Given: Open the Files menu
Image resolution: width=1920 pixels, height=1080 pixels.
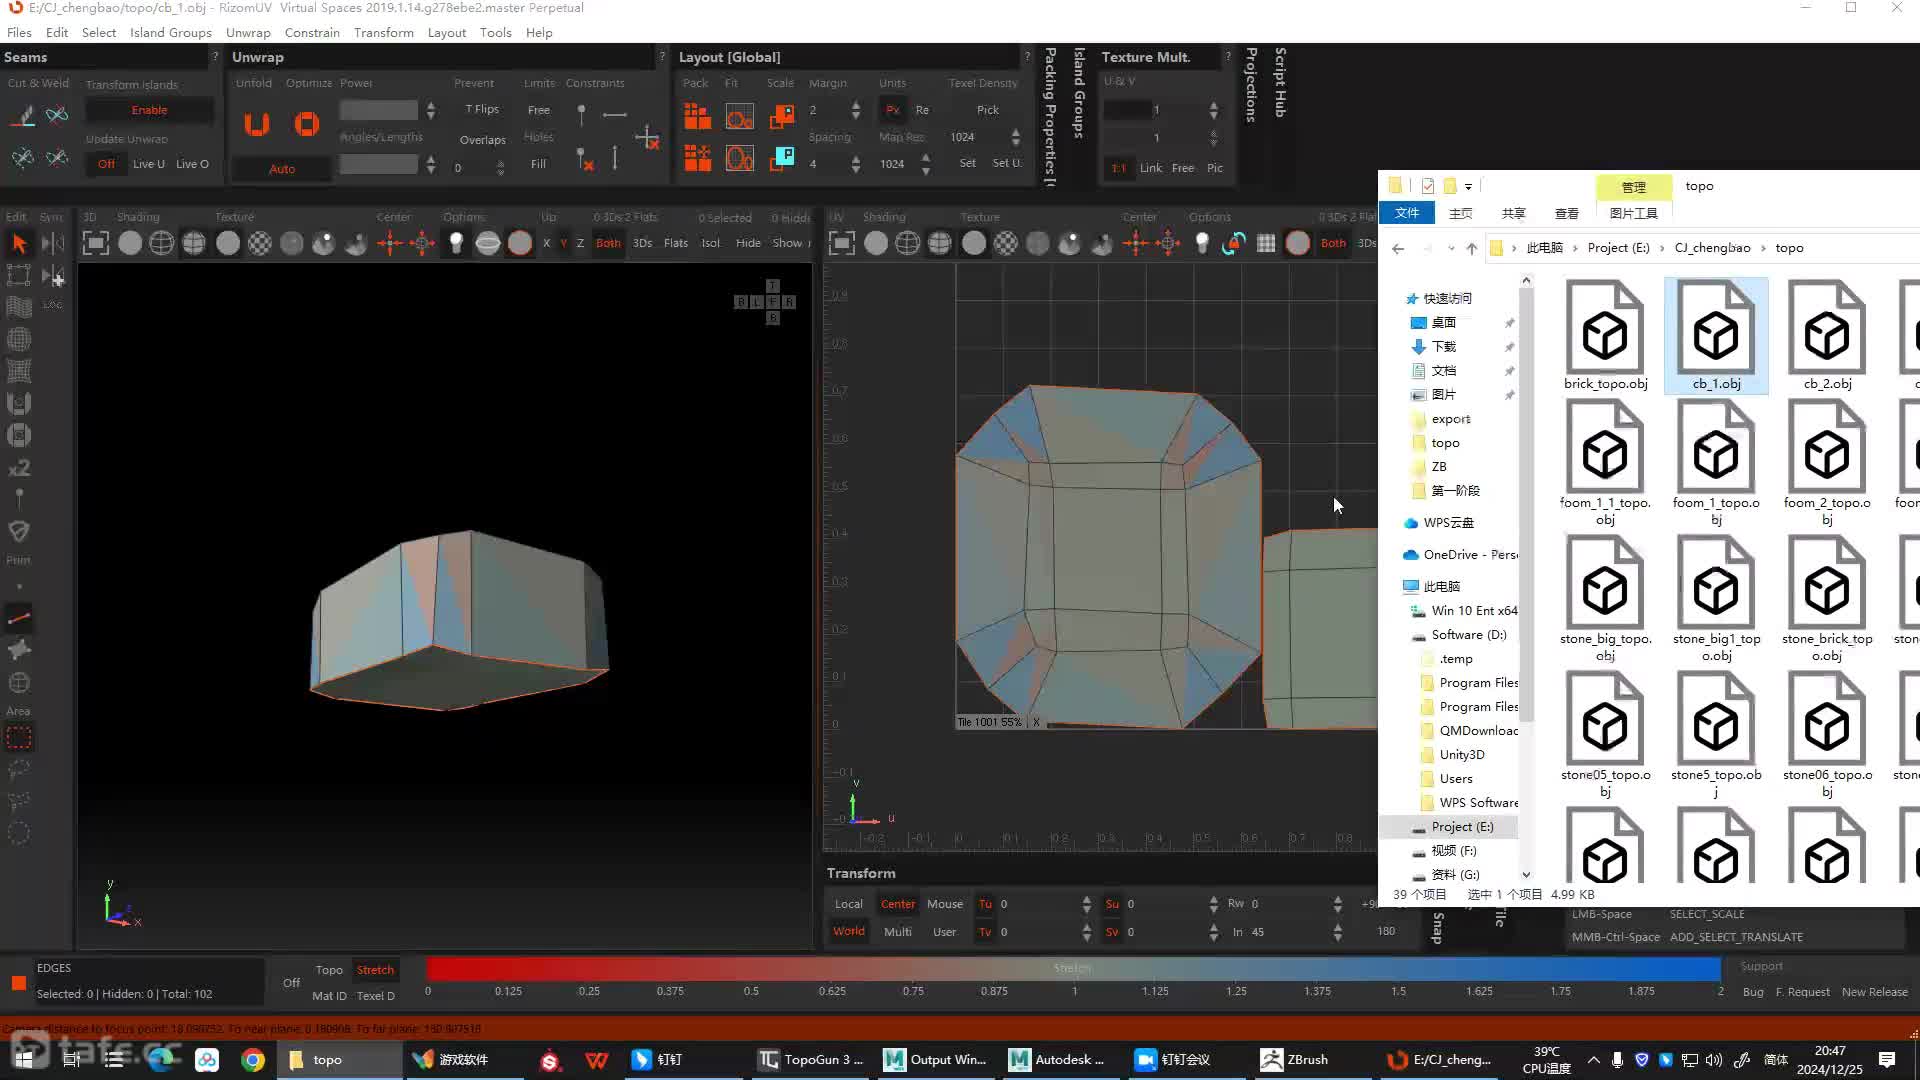Looking at the screenshot, I should coord(19,32).
